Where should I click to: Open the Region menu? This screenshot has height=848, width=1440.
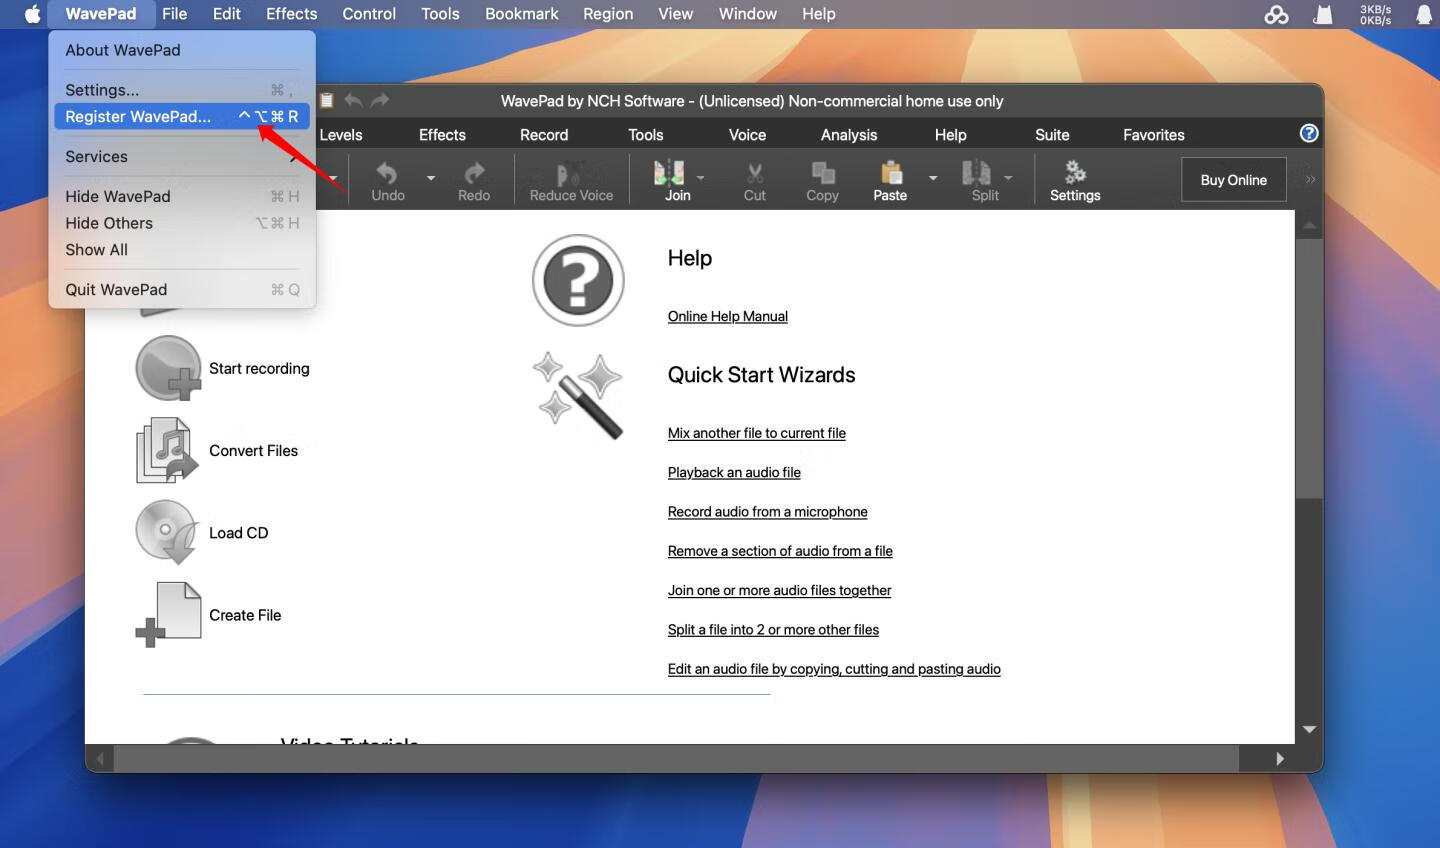608,14
